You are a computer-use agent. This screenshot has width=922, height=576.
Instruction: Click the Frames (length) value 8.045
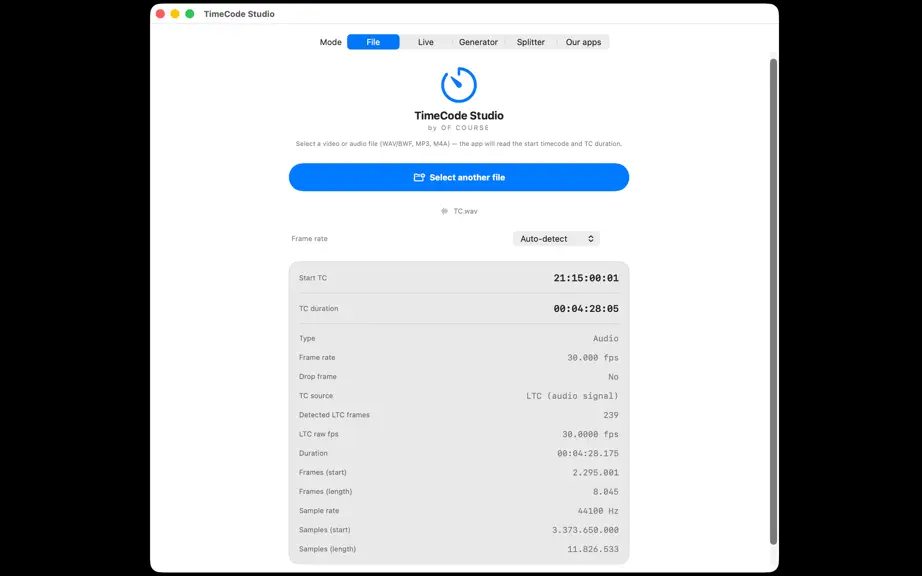(606, 491)
